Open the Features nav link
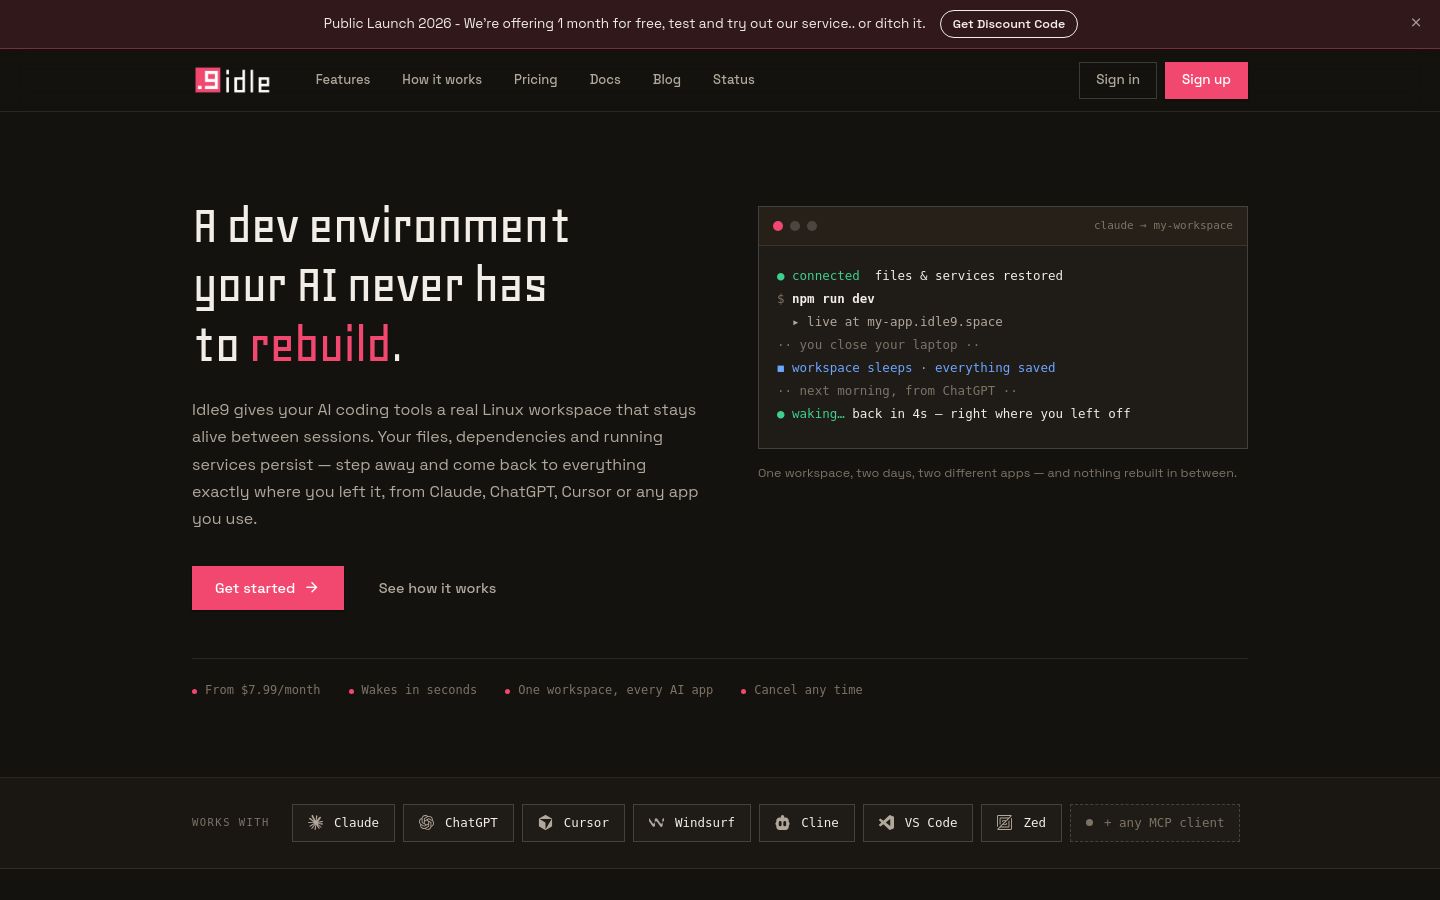This screenshot has width=1440, height=900. 343,80
